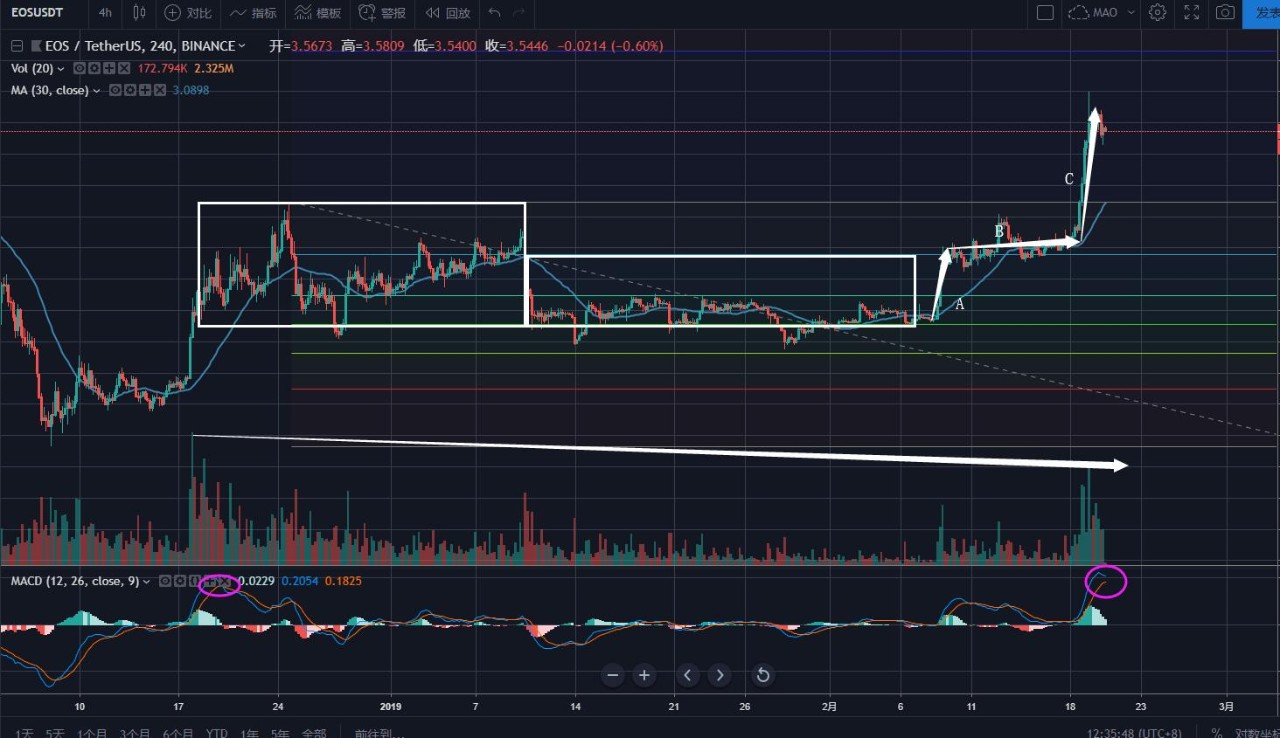This screenshot has width=1280, height=738.
Task: Open the 4h timeframe selector
Action: 105,13
